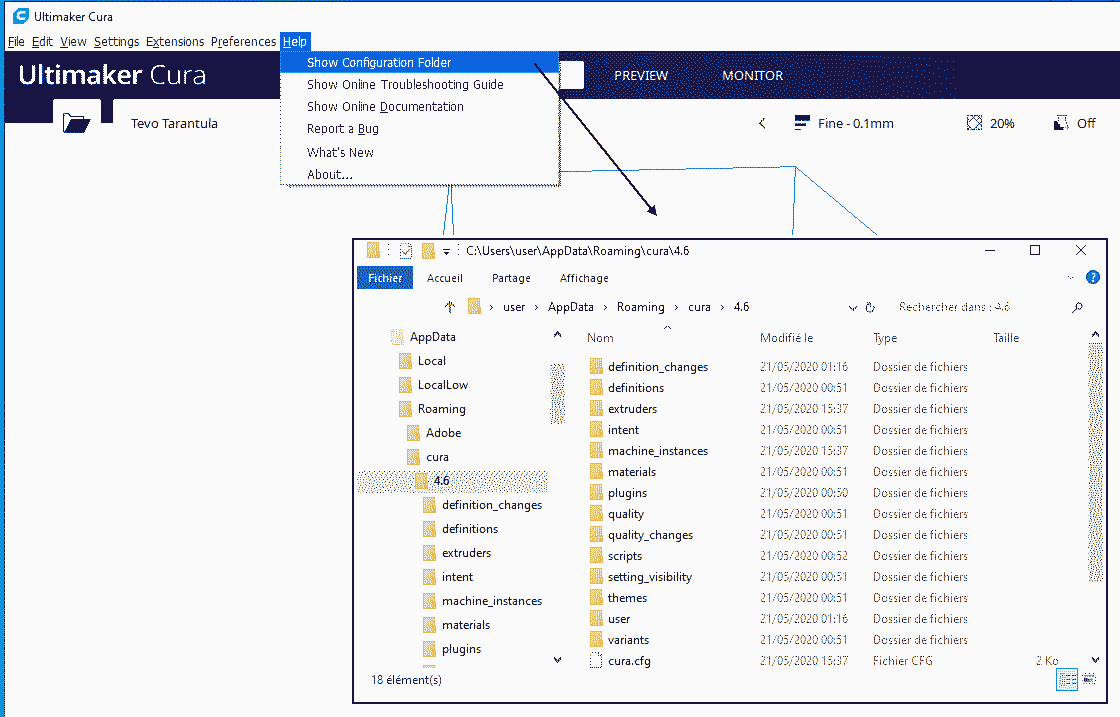The image size is (1120, 717).
Task: Click the file list scrollbar thumb
Action: [1095, 463]
